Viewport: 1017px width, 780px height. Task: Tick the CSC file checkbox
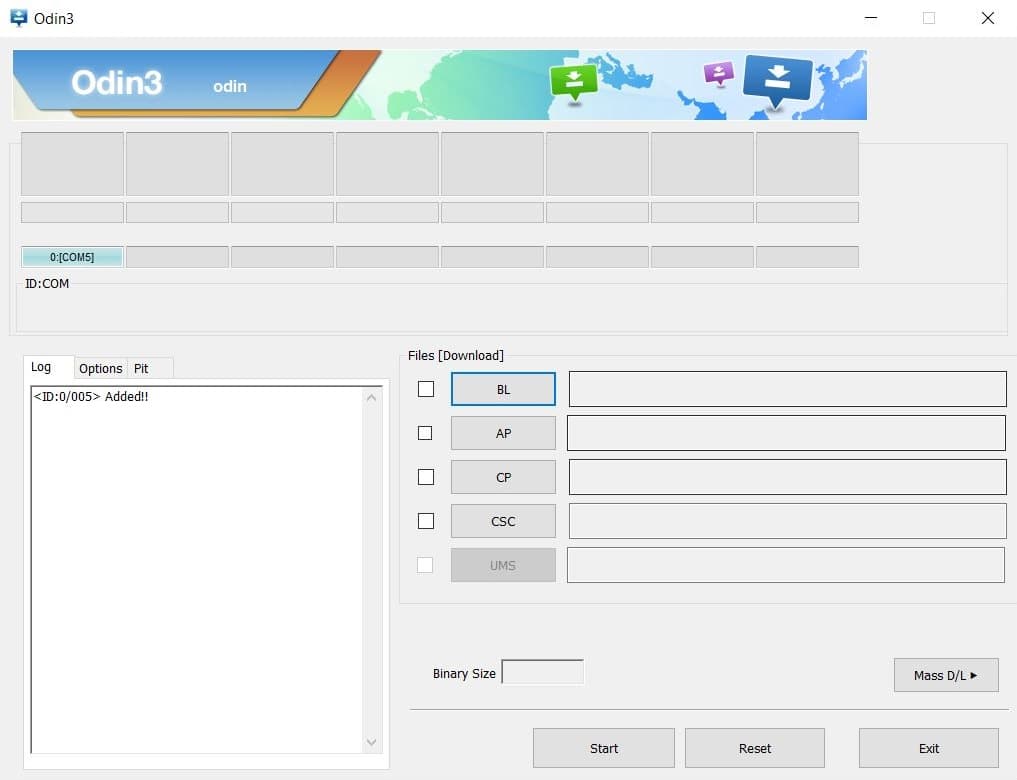426,521
